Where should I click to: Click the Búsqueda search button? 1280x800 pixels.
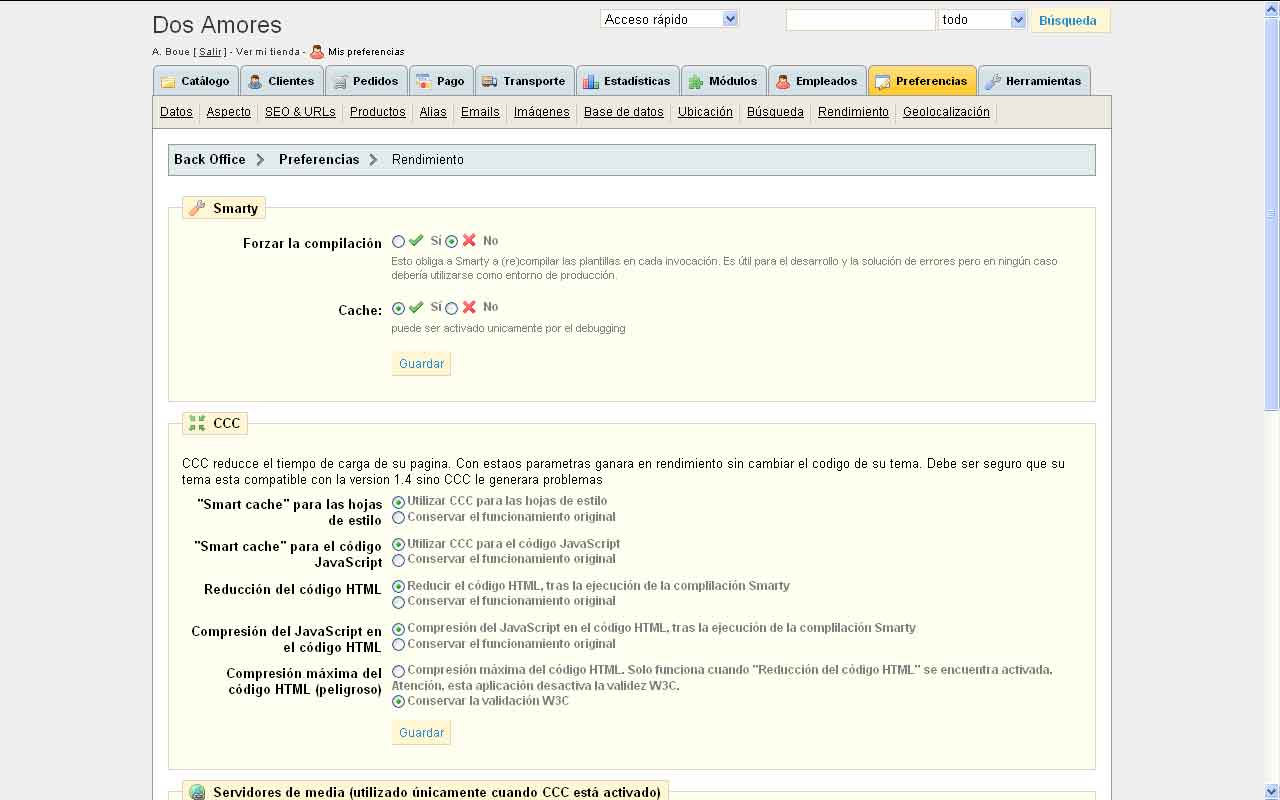click(1068, 20)
